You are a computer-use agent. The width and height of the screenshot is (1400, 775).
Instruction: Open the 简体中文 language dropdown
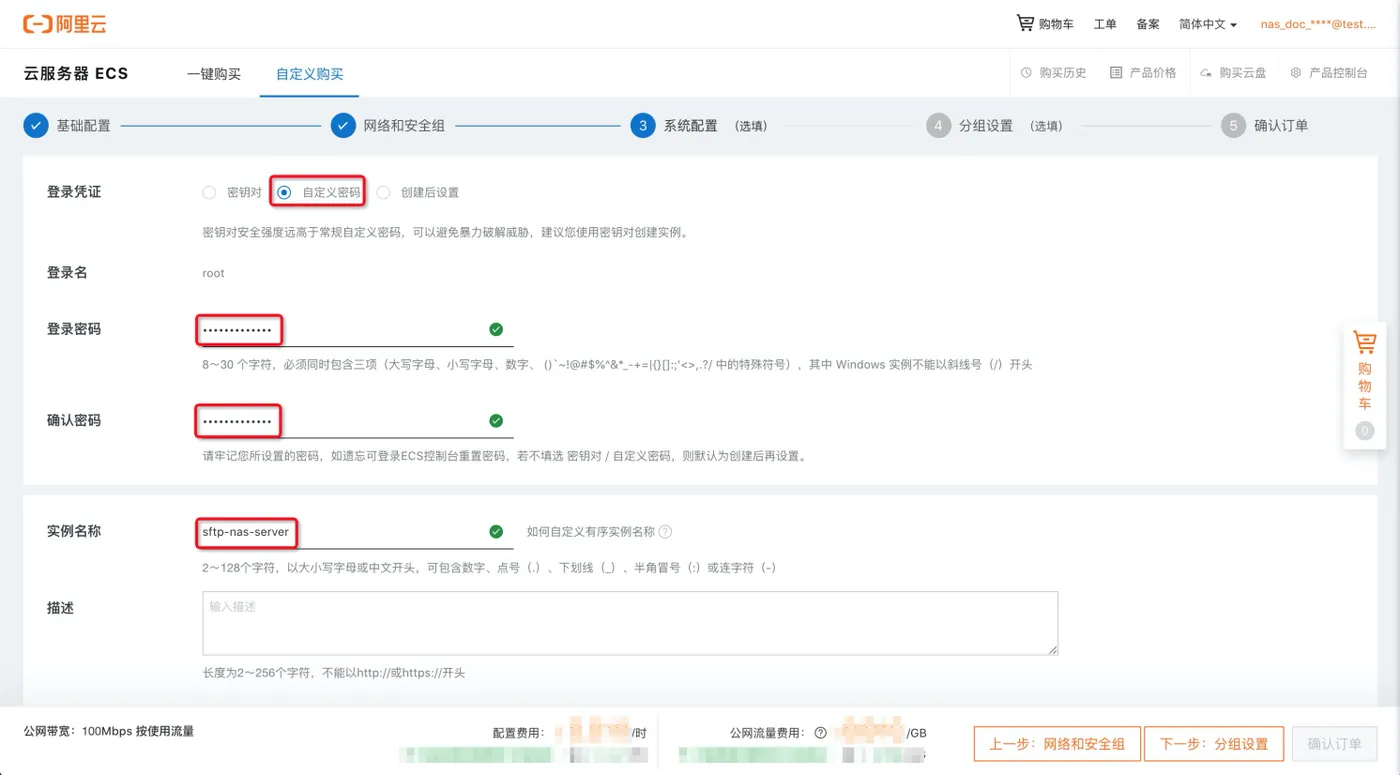pos(1208,24)
